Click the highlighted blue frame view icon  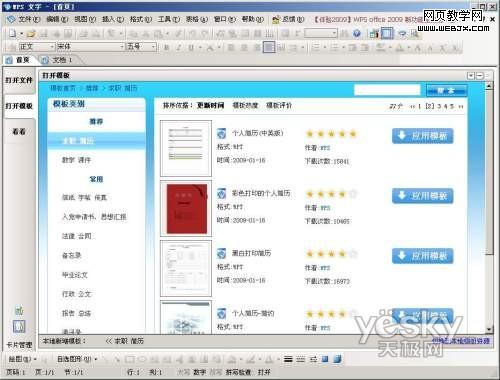tap(387, 33)
